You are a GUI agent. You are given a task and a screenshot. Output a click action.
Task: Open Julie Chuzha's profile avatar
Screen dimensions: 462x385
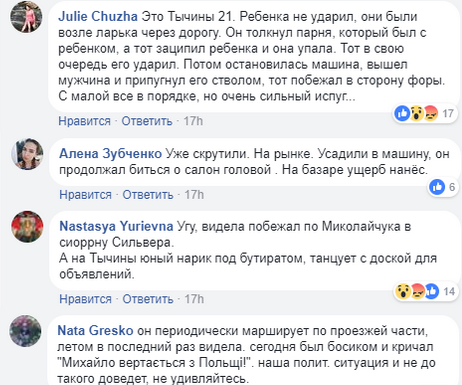tap(26, 17)
